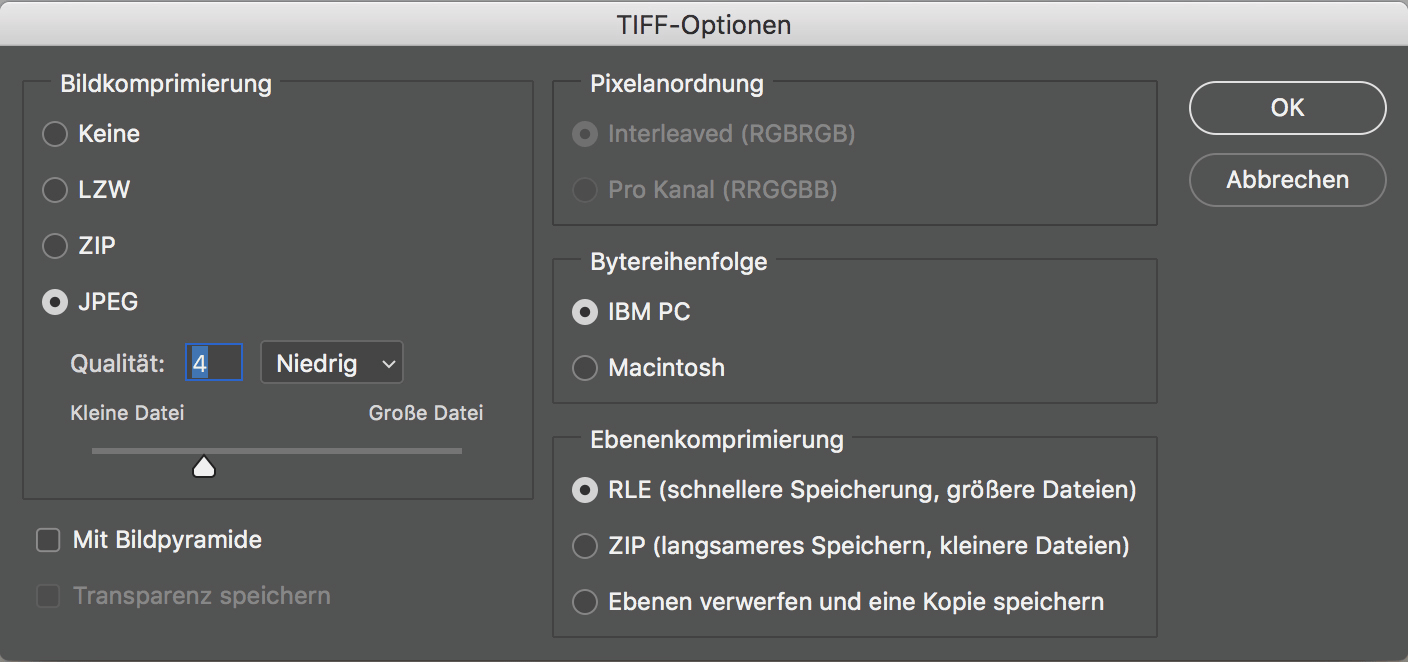Confirm with the OK button
The image size is (1408, 662).
tap(1287, 107)
